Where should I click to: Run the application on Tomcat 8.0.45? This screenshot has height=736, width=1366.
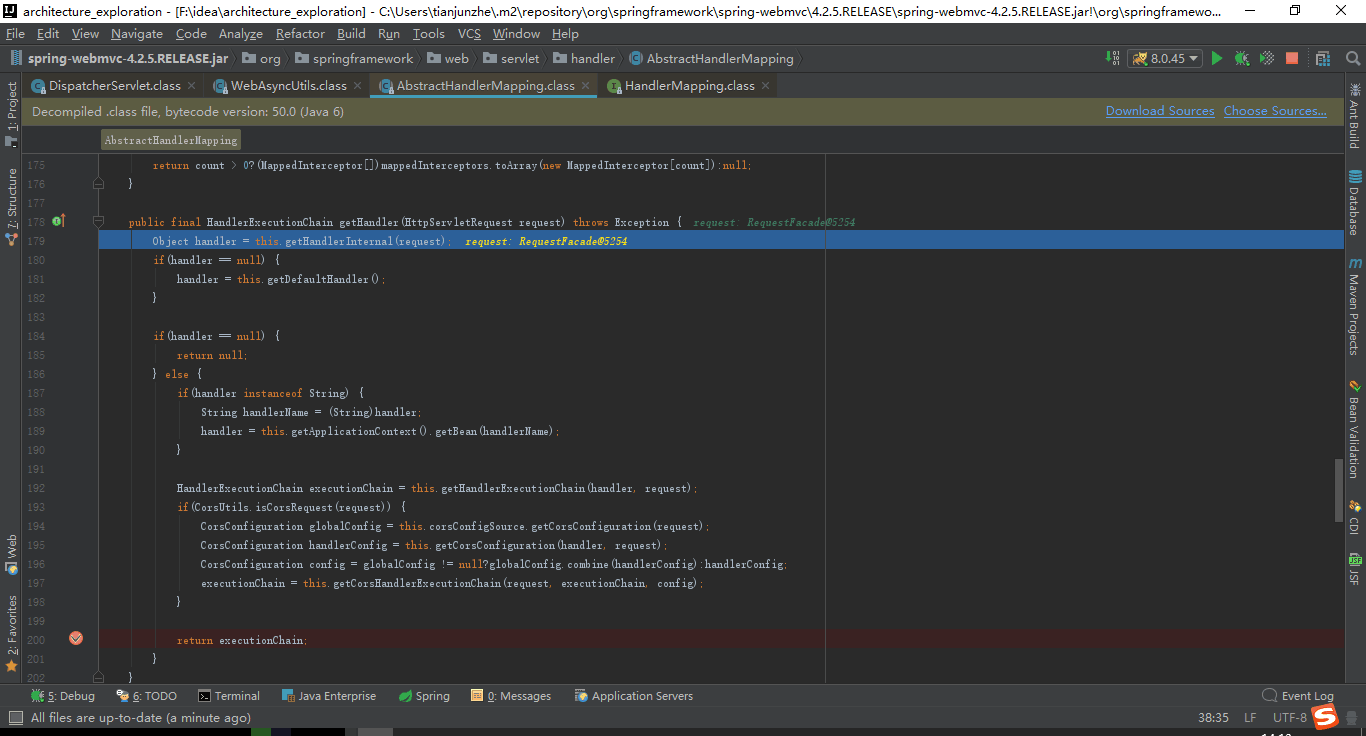[x=1216, y=59]
